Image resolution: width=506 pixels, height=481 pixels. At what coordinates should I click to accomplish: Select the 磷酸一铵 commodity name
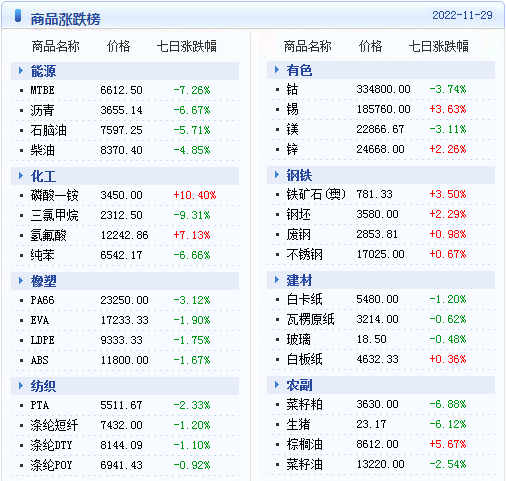[x=54, y=195]
